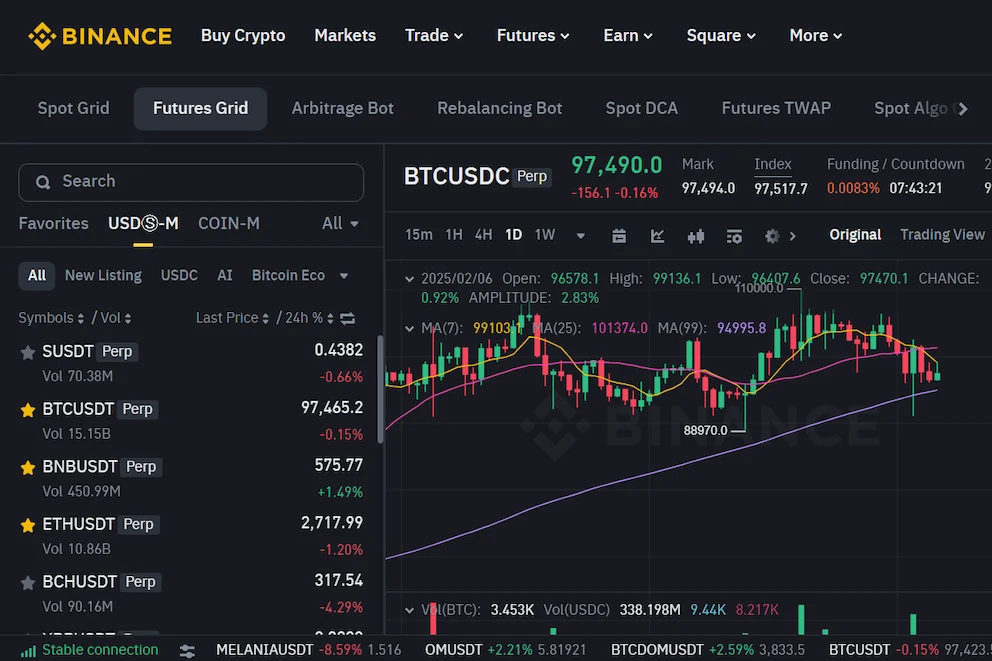This screenshot has height=661, width=992.
Task: Click the Binance logo
Action: (100, 36)
